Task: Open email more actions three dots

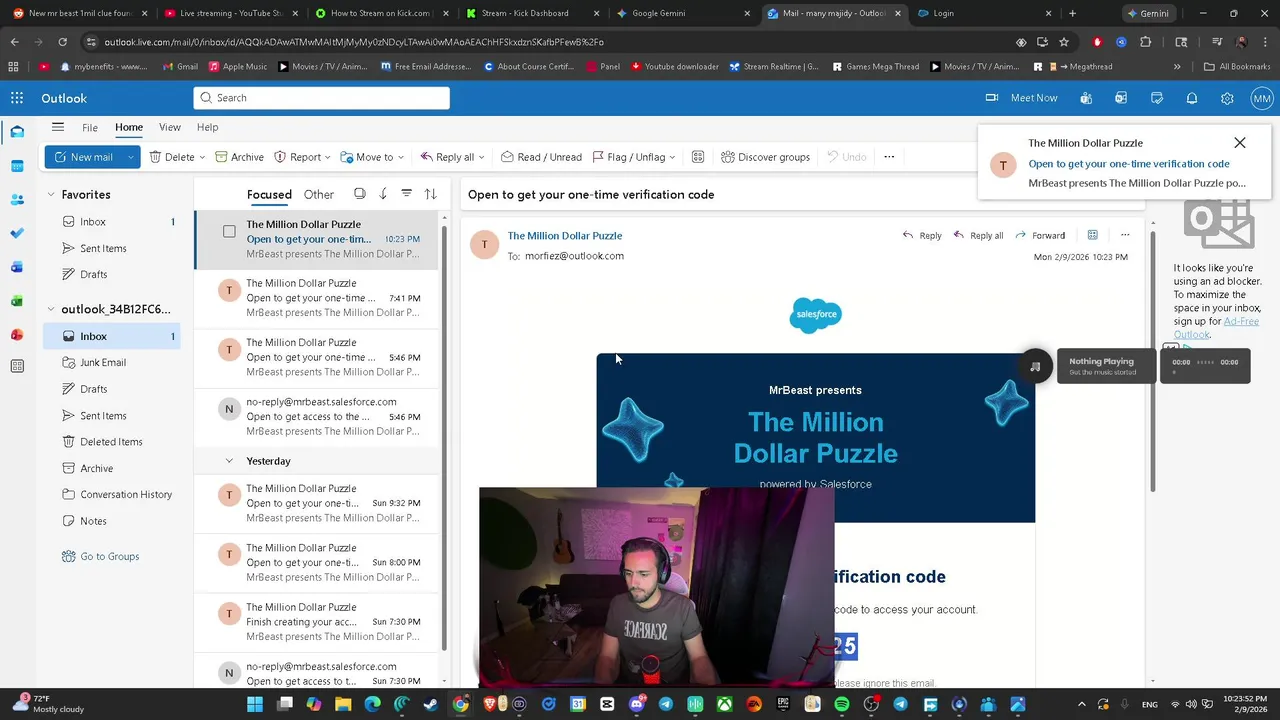Action: pos(1125,235)
